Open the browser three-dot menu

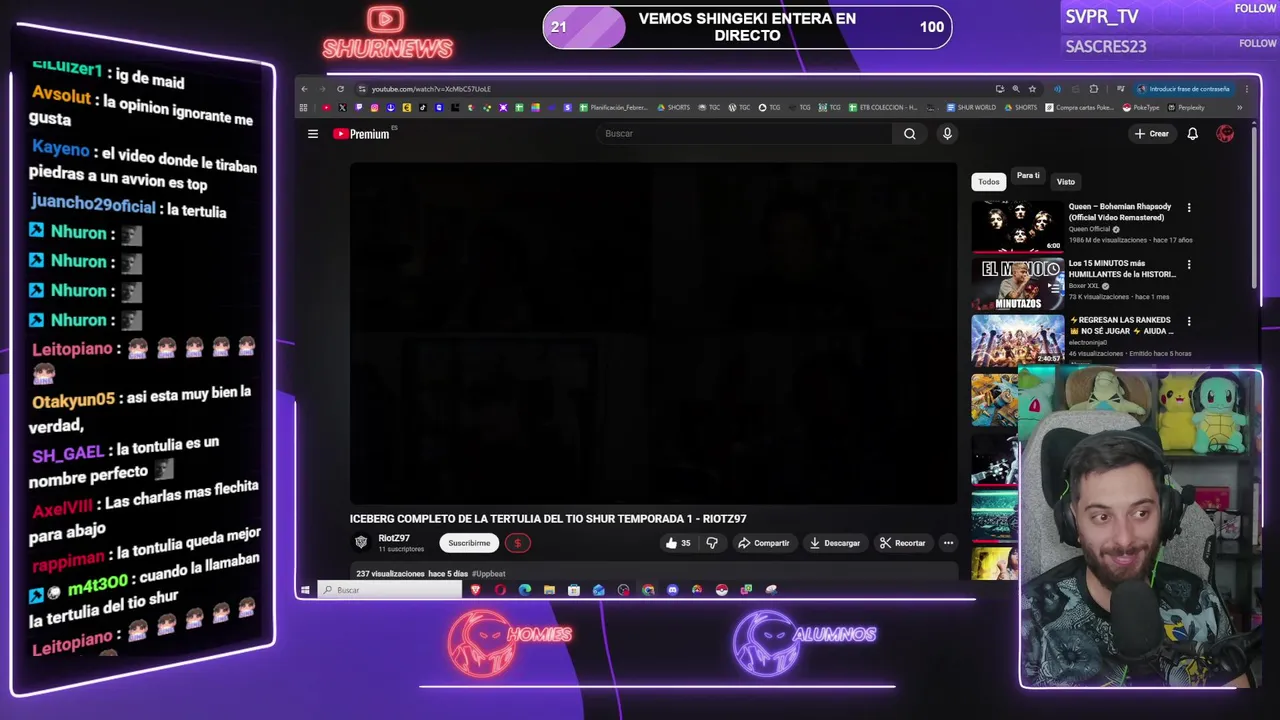tap(1247, 89)
